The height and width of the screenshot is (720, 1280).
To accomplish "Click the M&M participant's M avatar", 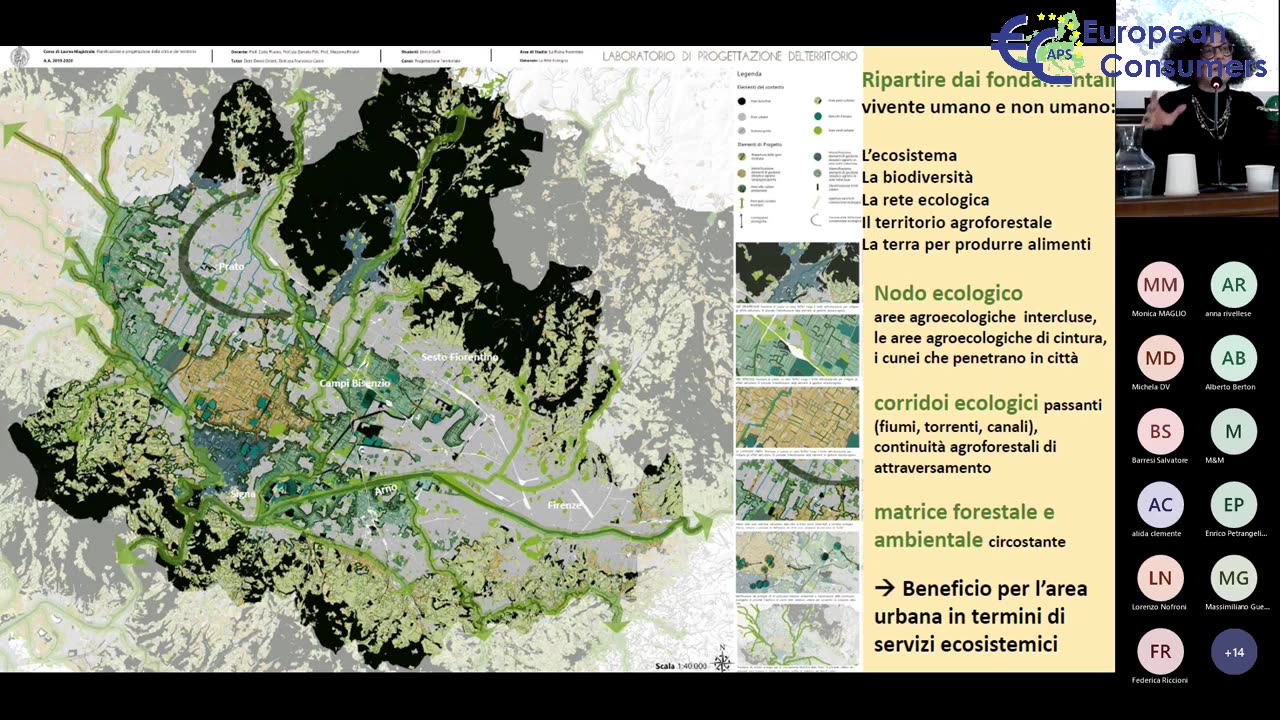I will pos(1234,431).
